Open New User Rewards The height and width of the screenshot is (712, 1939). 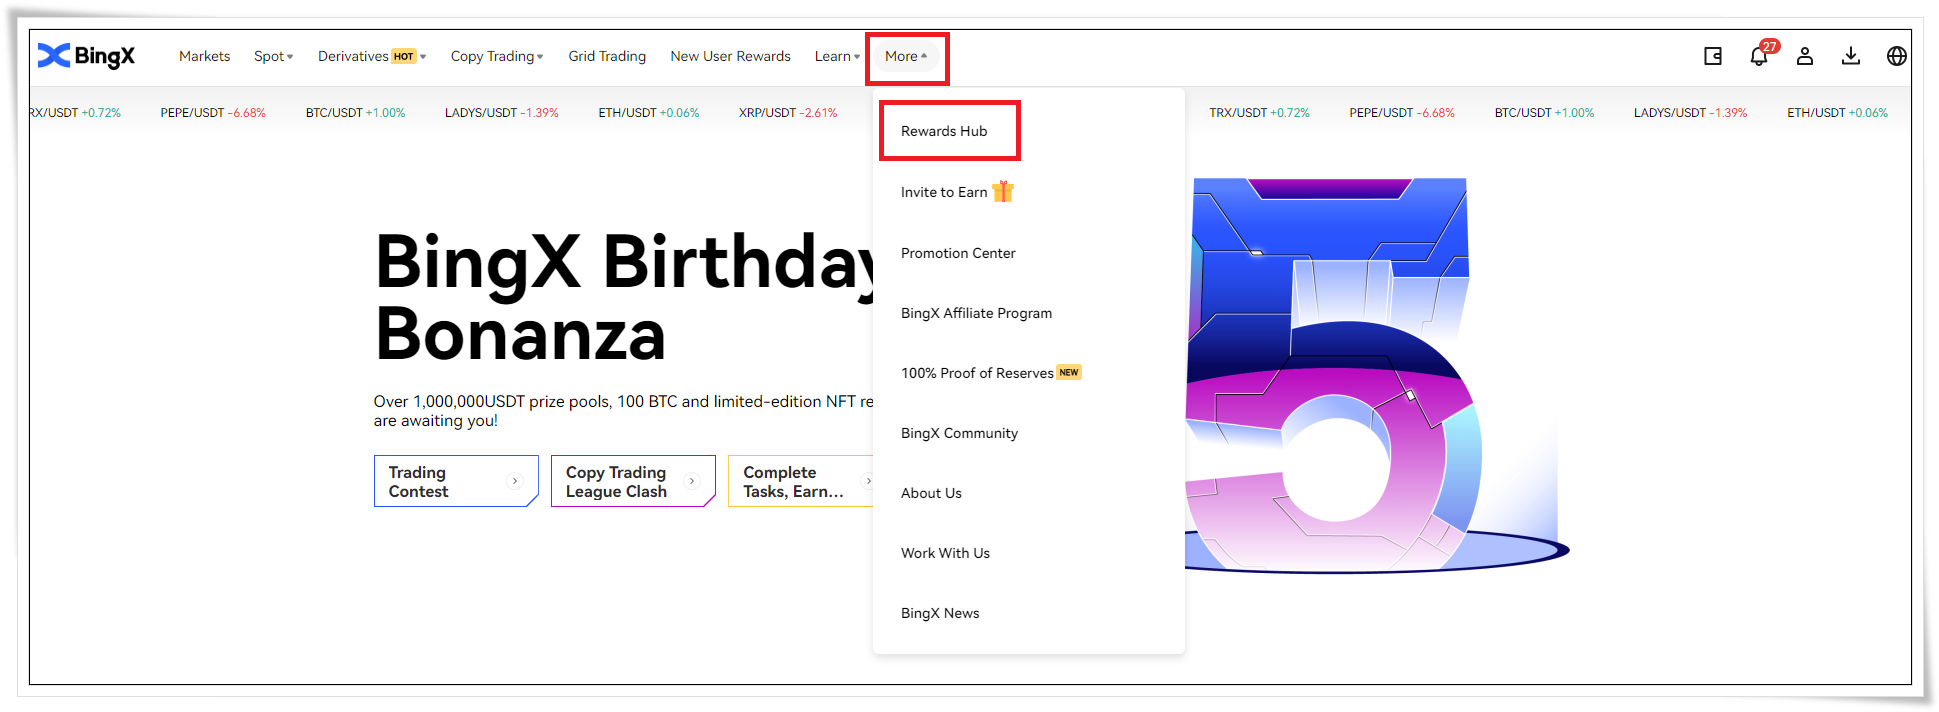pos(730,56)
